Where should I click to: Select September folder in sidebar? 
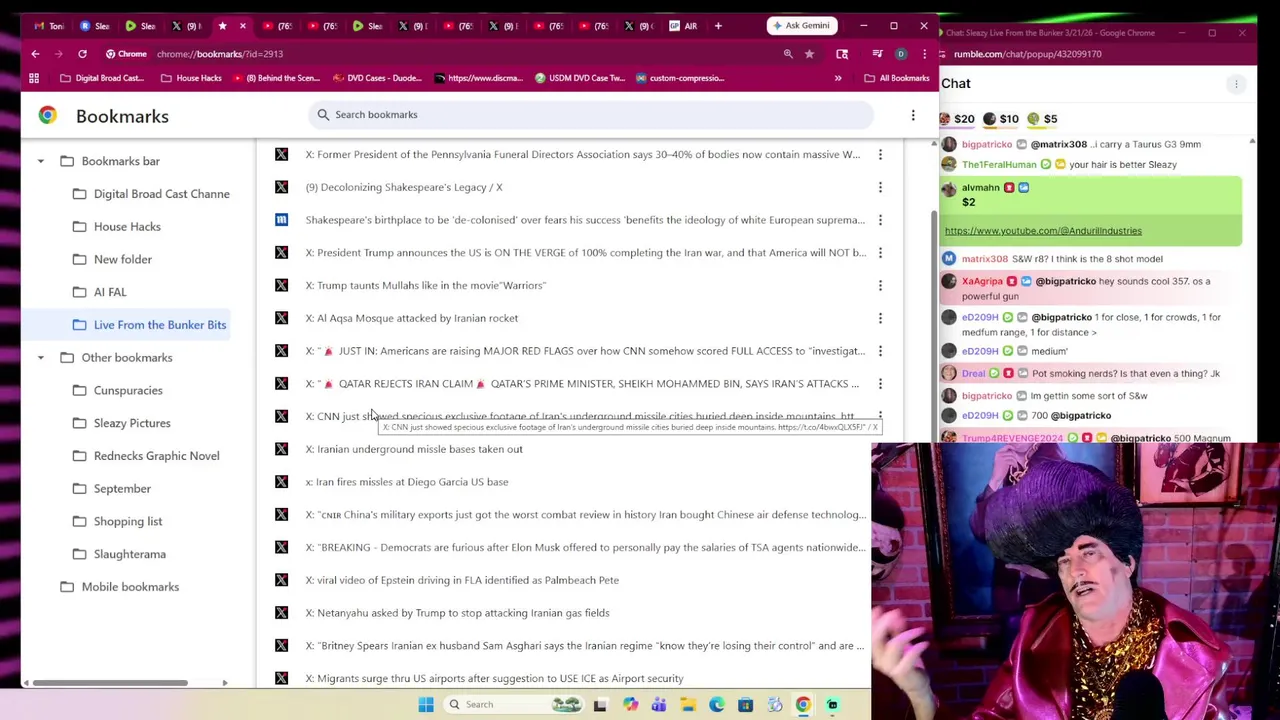(x=111, y=489)
